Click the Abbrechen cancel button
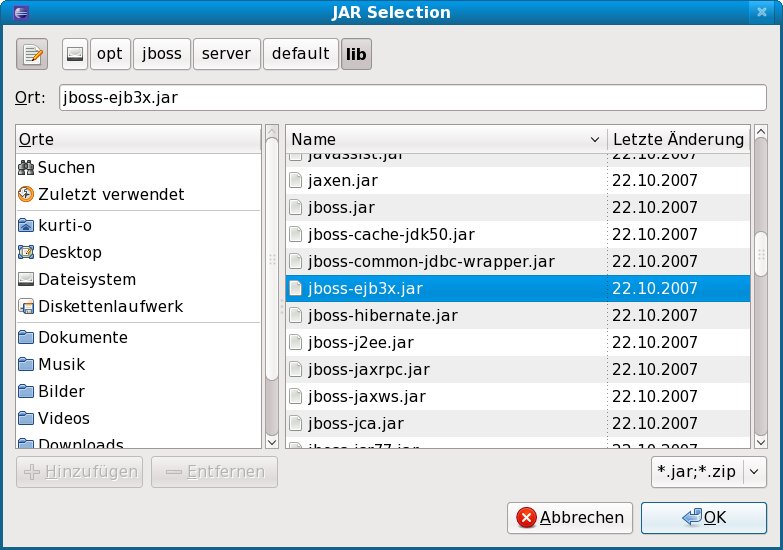 (x=570, y=518)
